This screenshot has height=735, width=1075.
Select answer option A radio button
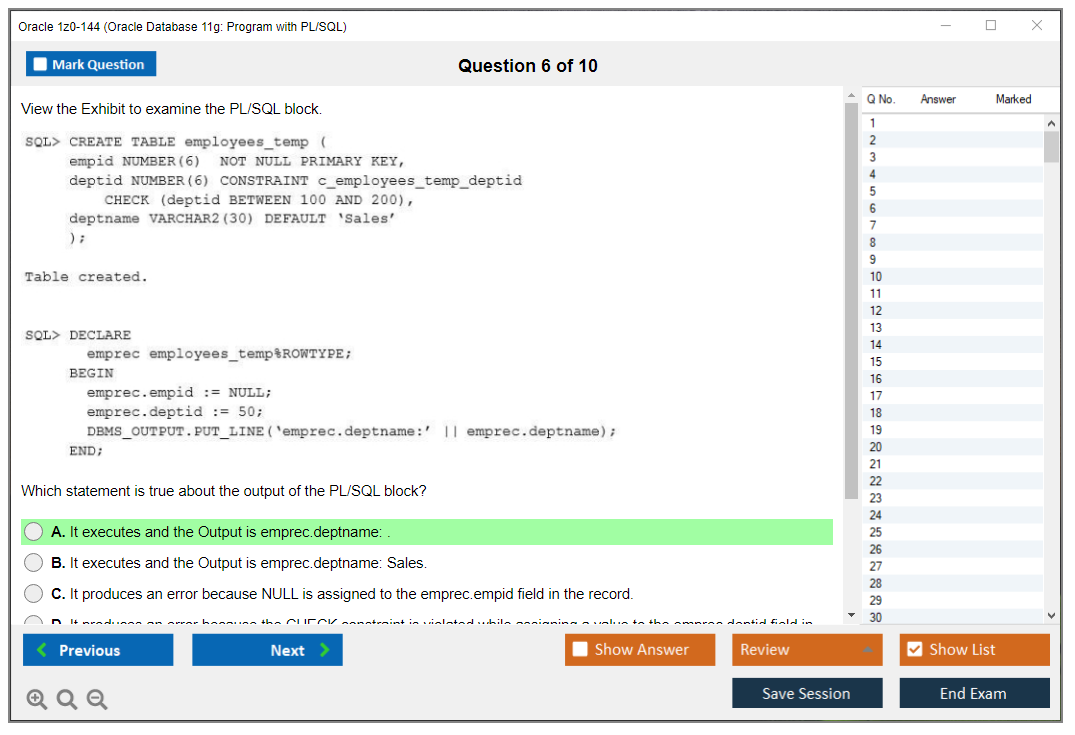(34, 532)
